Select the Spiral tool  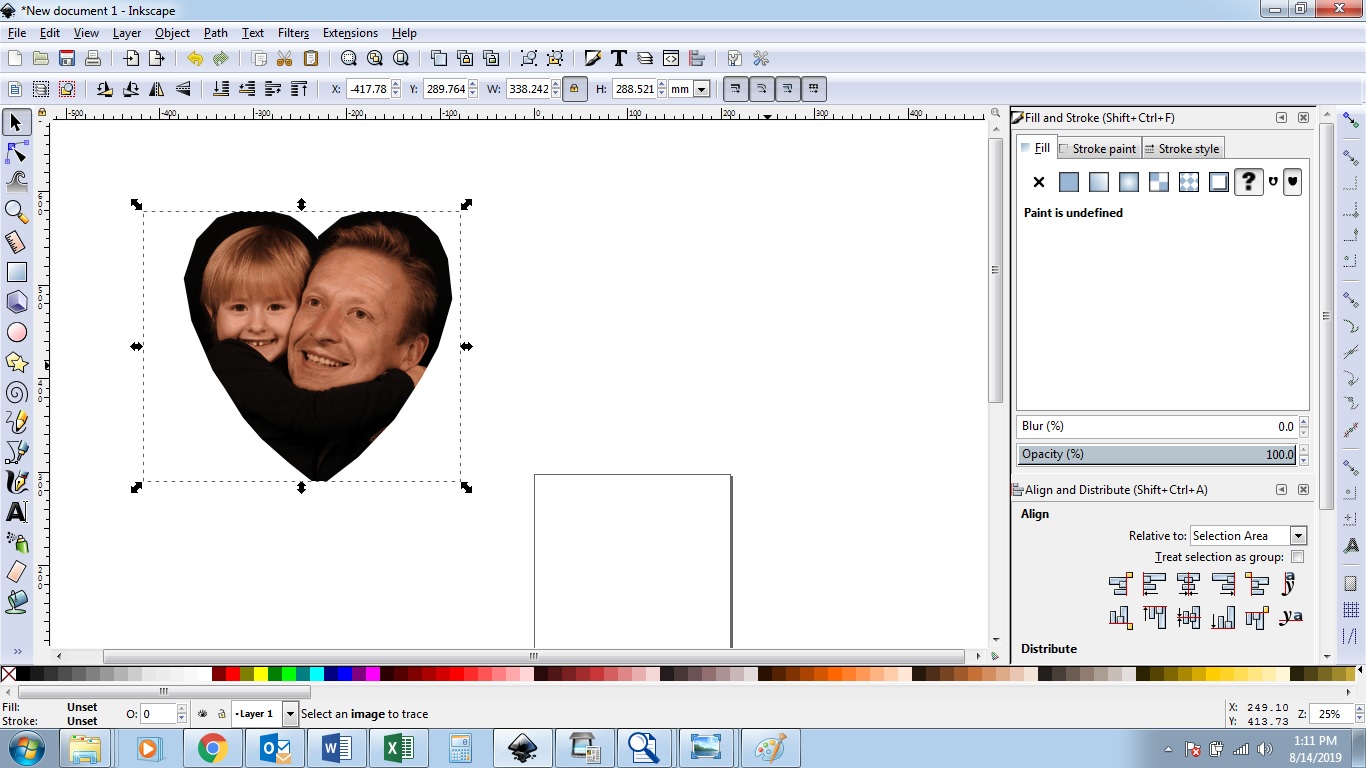(x=17, y=392)
